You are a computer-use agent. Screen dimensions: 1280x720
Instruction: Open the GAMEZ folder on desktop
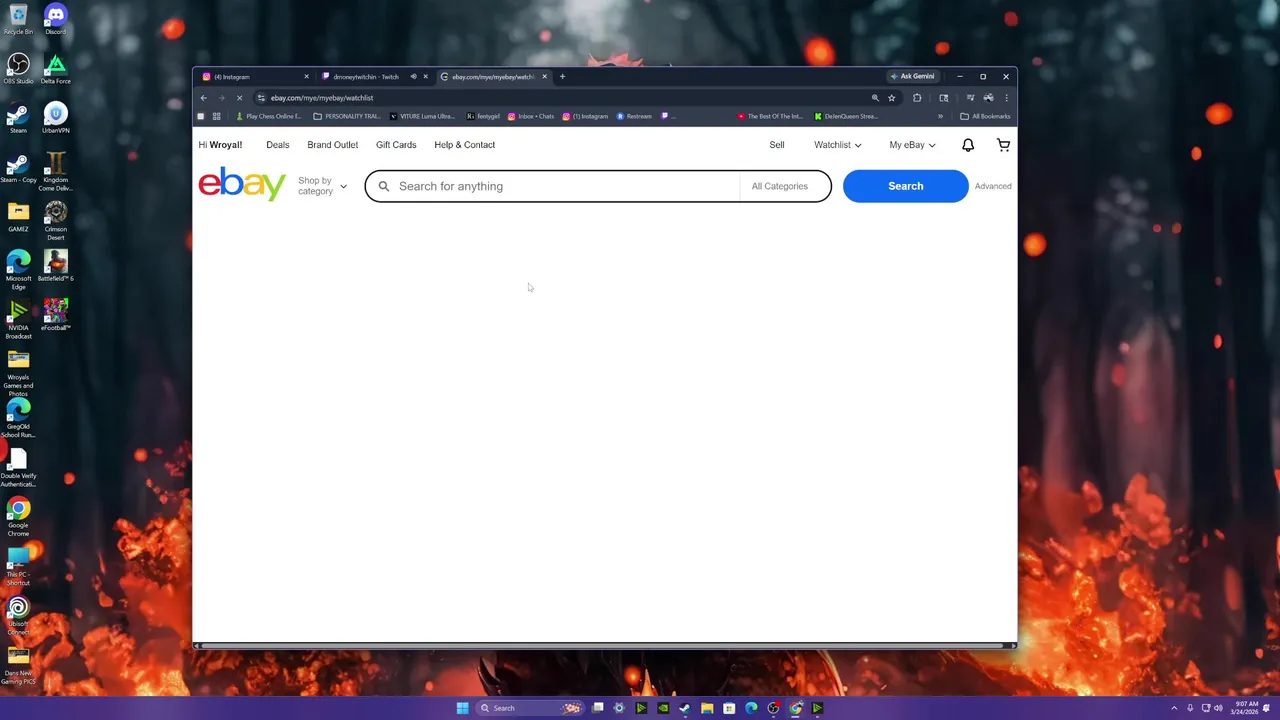[18, 216]
